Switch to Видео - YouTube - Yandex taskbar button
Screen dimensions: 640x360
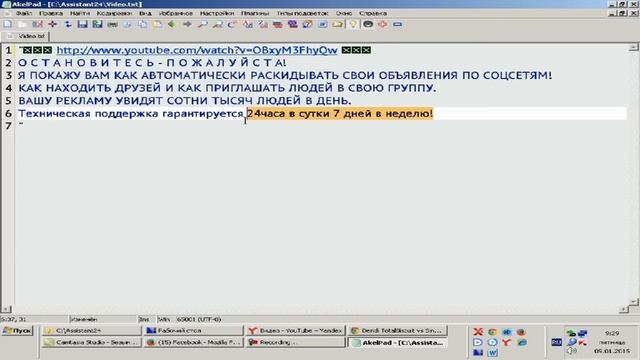tap(296, 331)
